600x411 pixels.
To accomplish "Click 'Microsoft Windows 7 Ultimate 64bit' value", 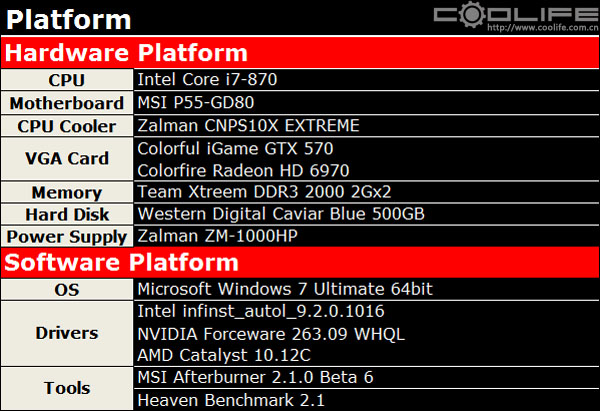I will click(285, 289).
